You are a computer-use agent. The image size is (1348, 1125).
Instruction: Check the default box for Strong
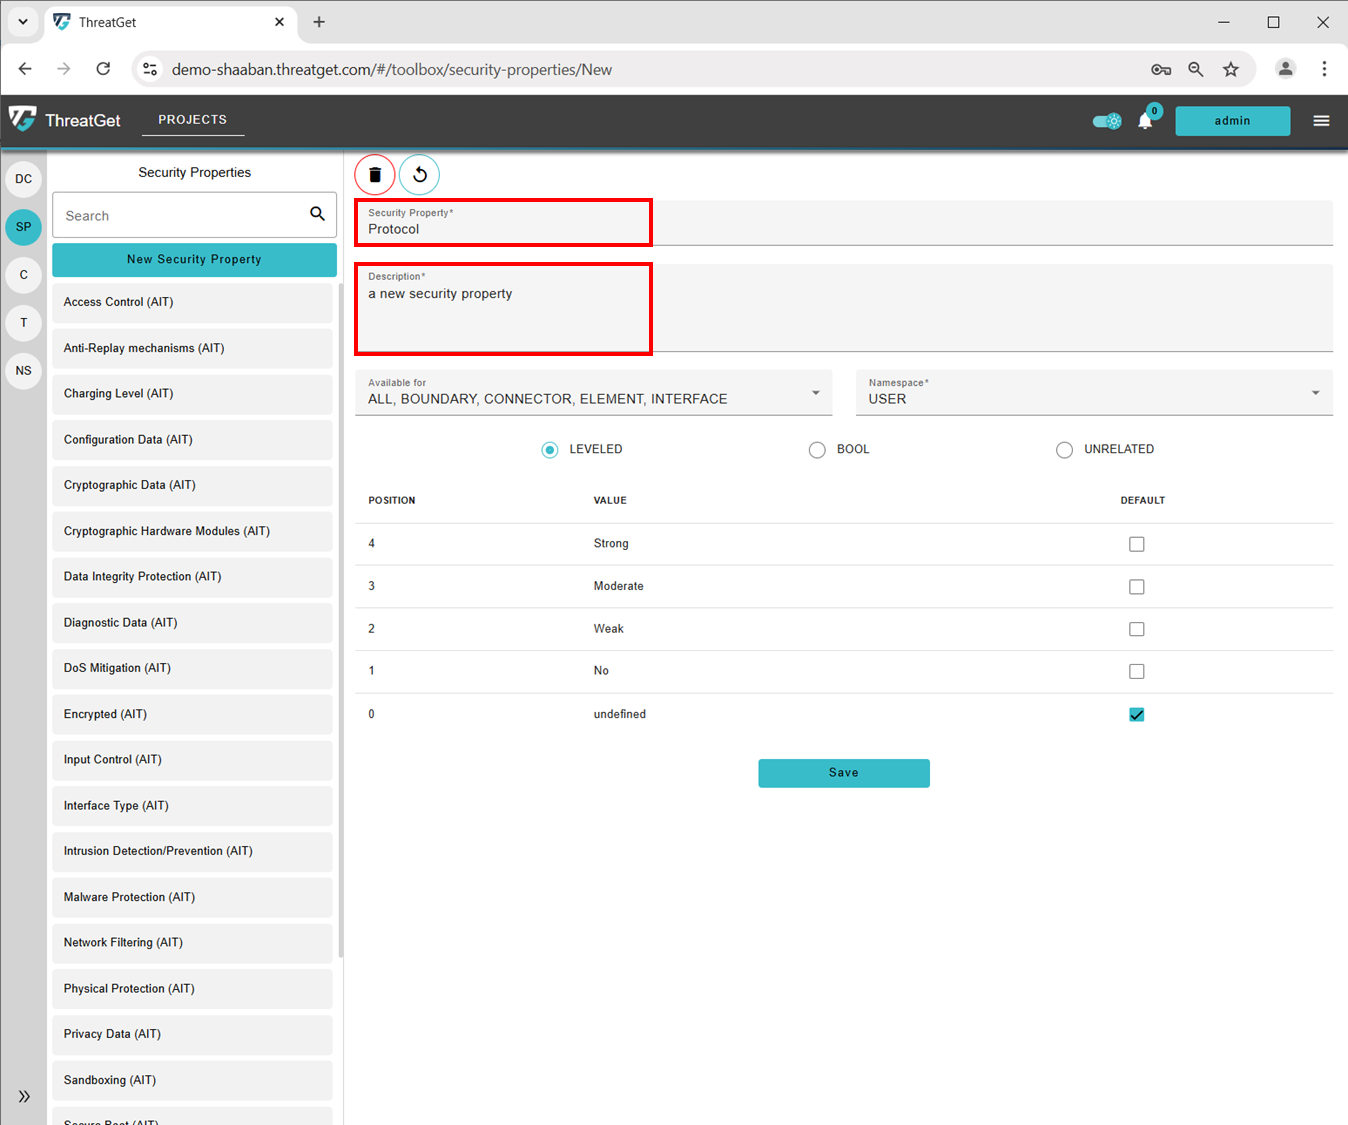(x=1136, y=544)
